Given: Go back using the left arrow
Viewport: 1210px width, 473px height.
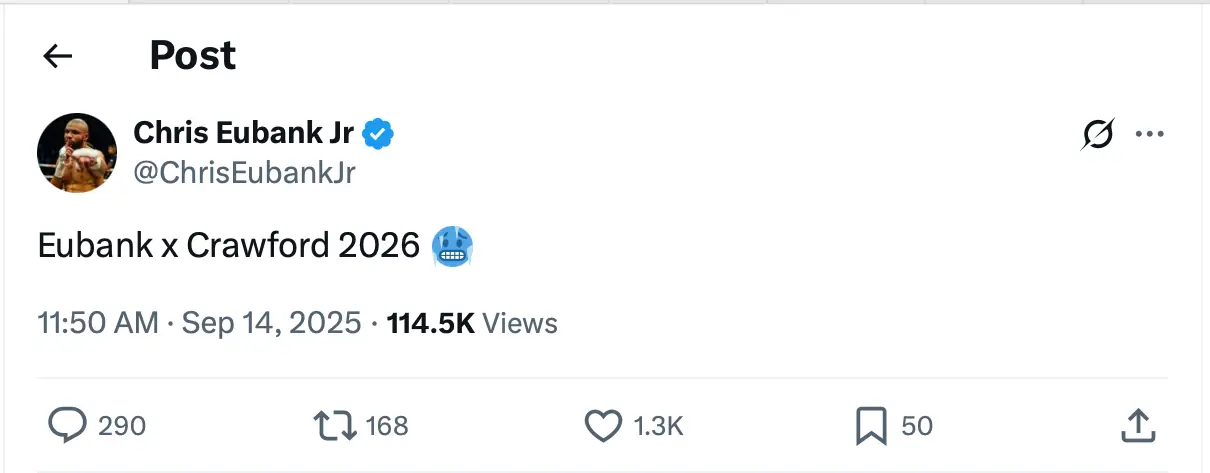Looking at the screenshot, I should (x=58, y=57).
